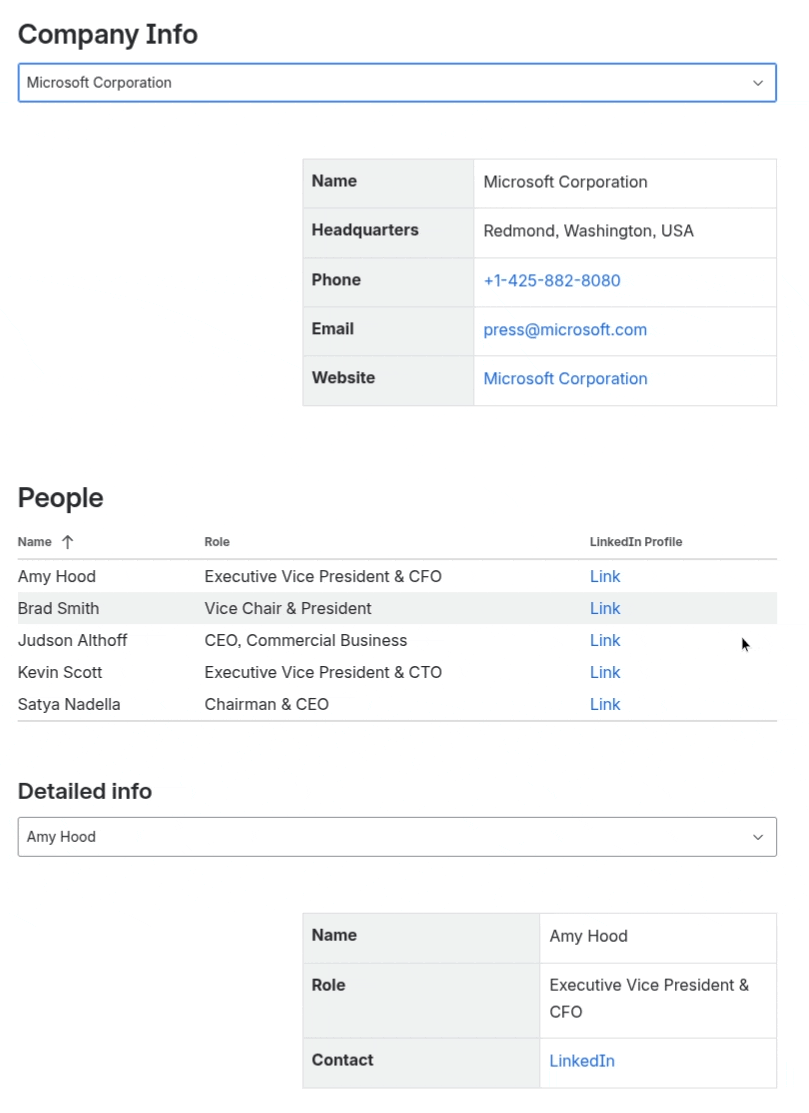This screenshot has width=809, height=1113.
Task: Open the Amy Hood detailed info dropdown
Action: pyautogui.click(x=397, y=837)
